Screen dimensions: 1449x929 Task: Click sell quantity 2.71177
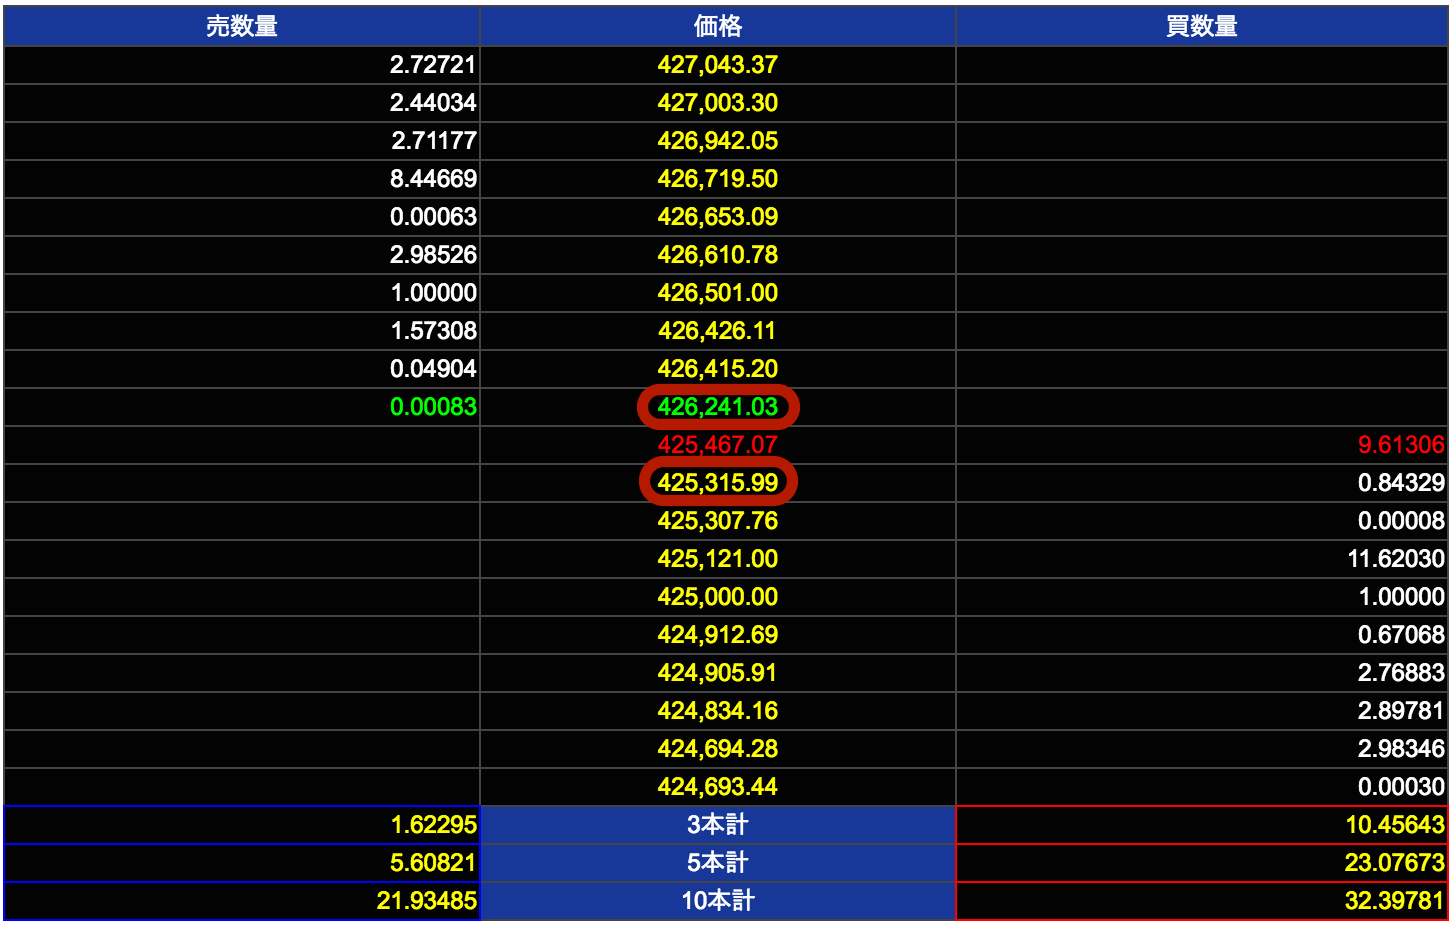(434, 141)
